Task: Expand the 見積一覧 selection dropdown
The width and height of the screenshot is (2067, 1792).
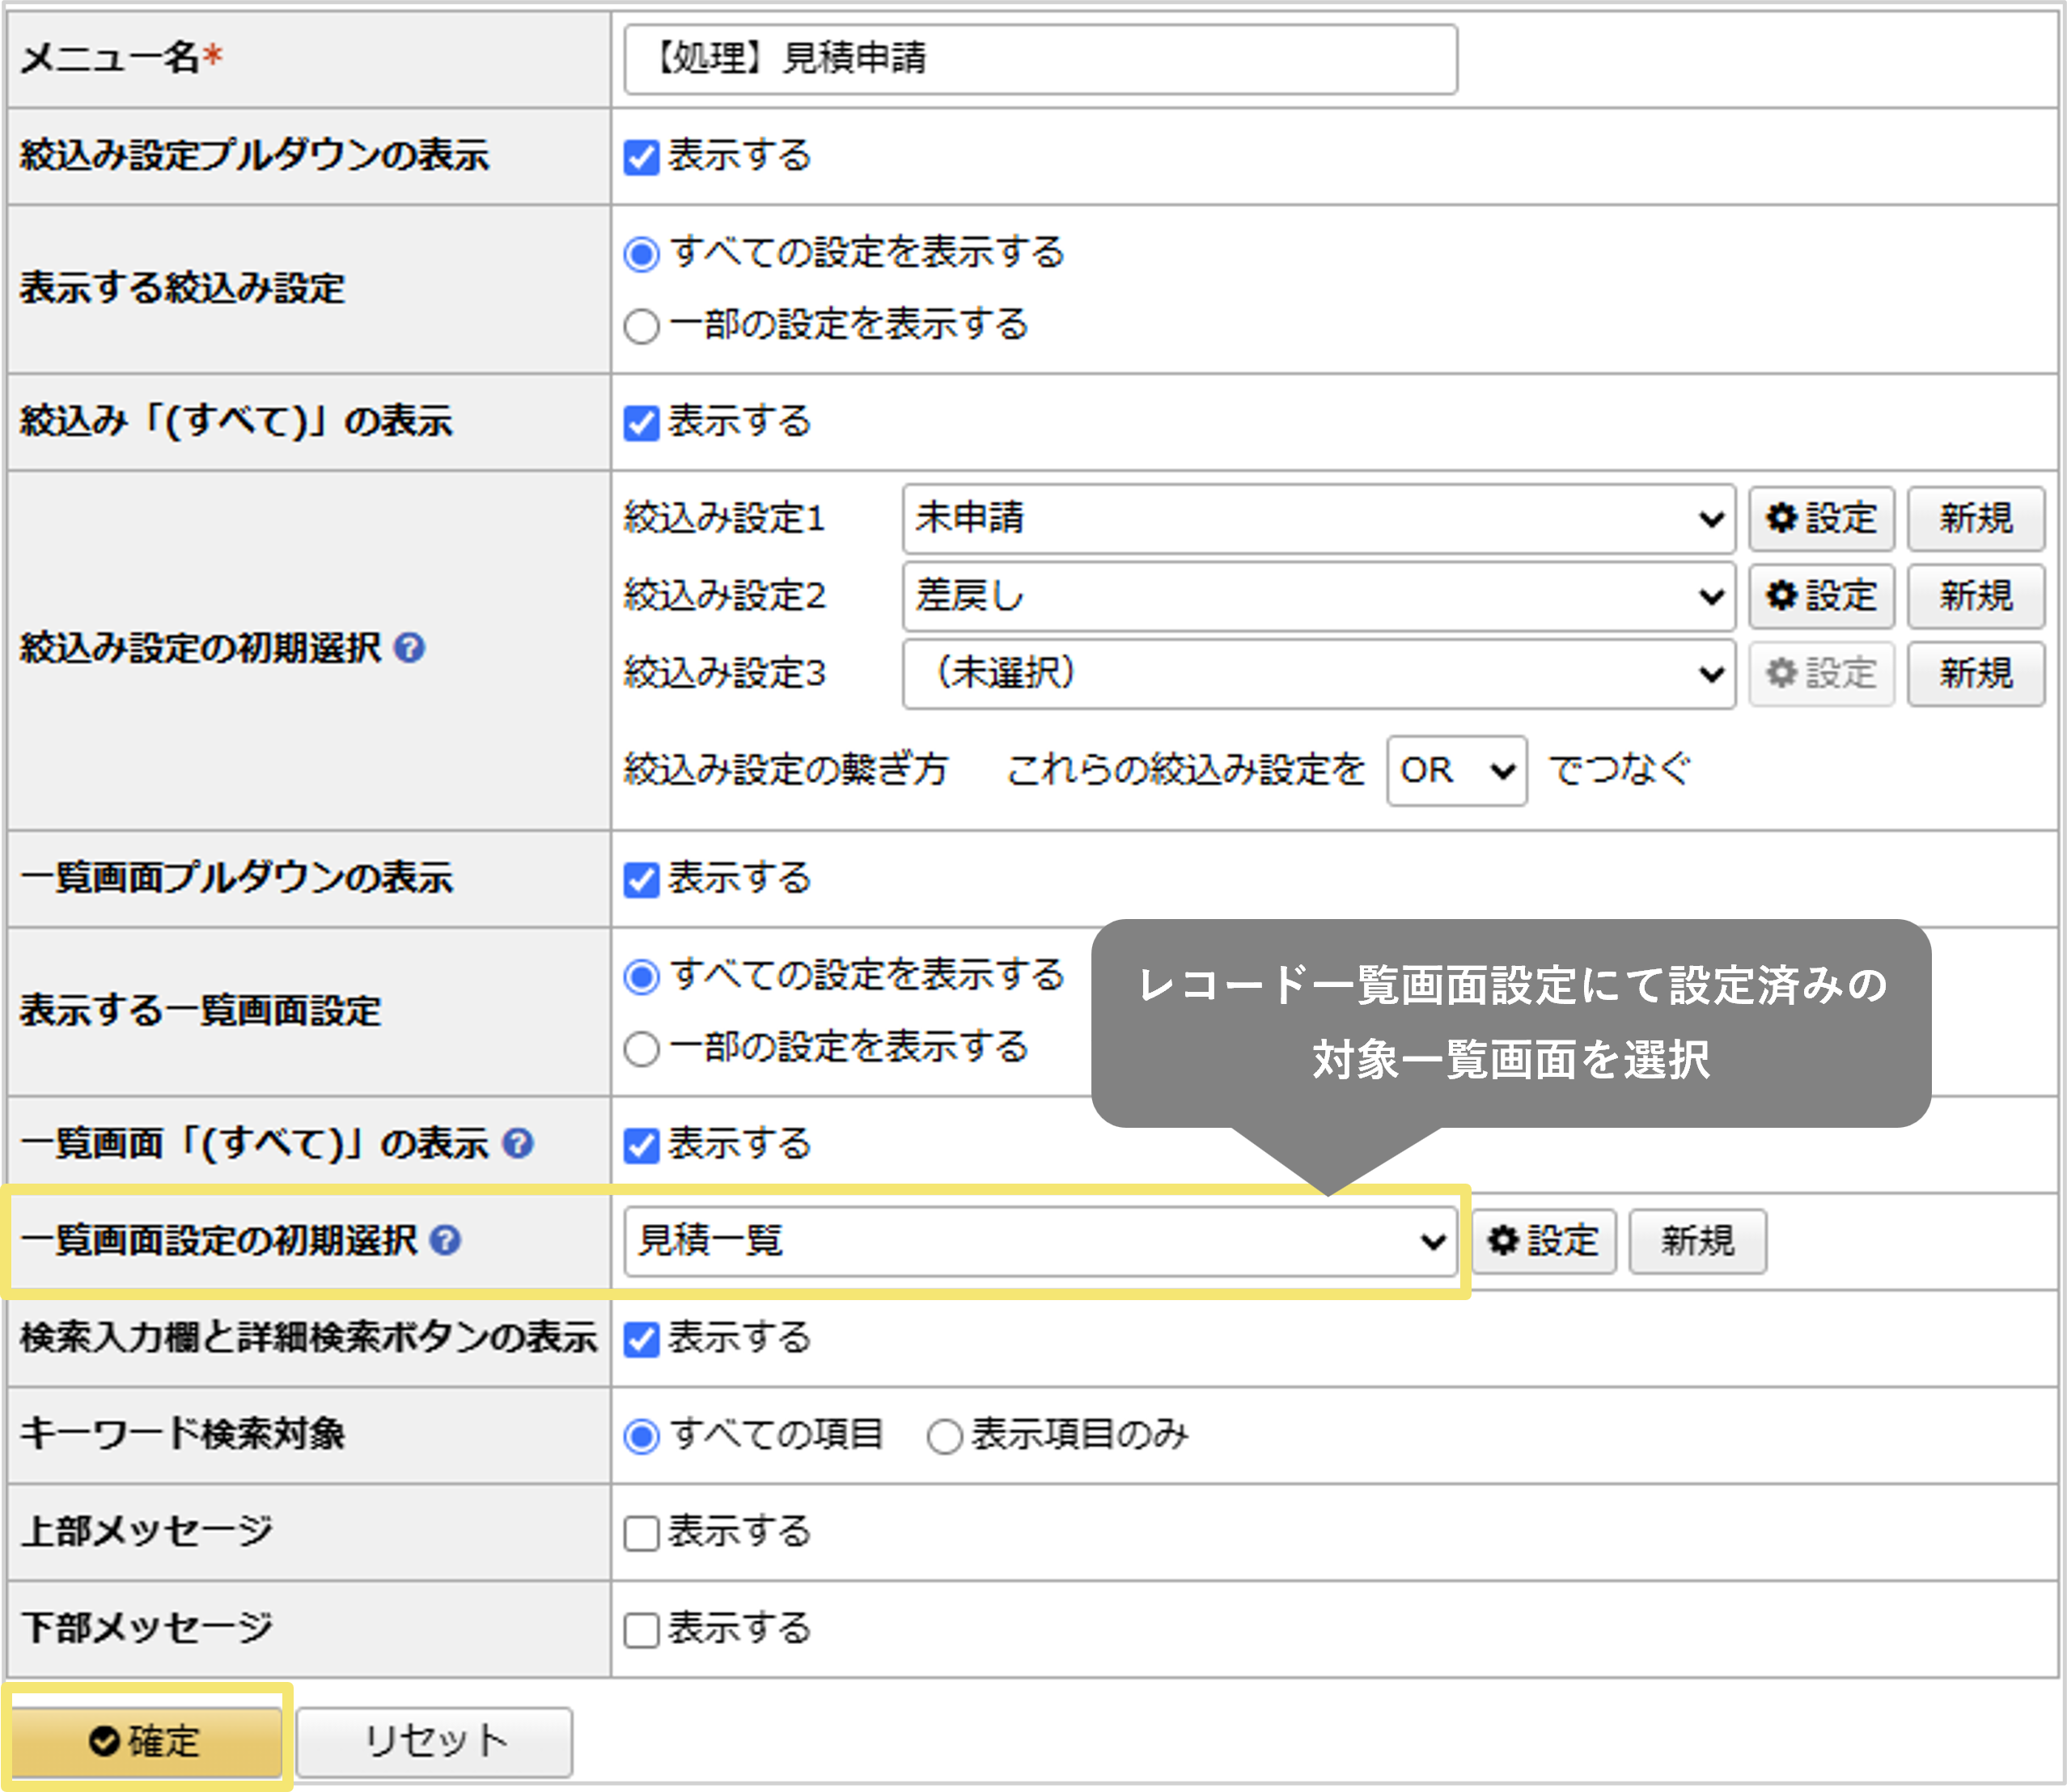Action: (1041, 1241)
